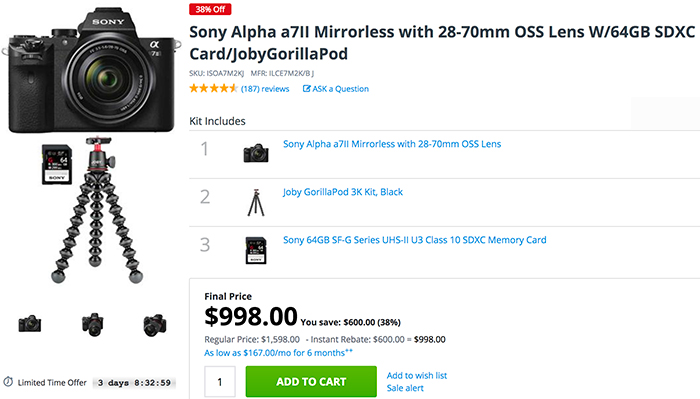Open the (187) reviews link

point(265,89)
